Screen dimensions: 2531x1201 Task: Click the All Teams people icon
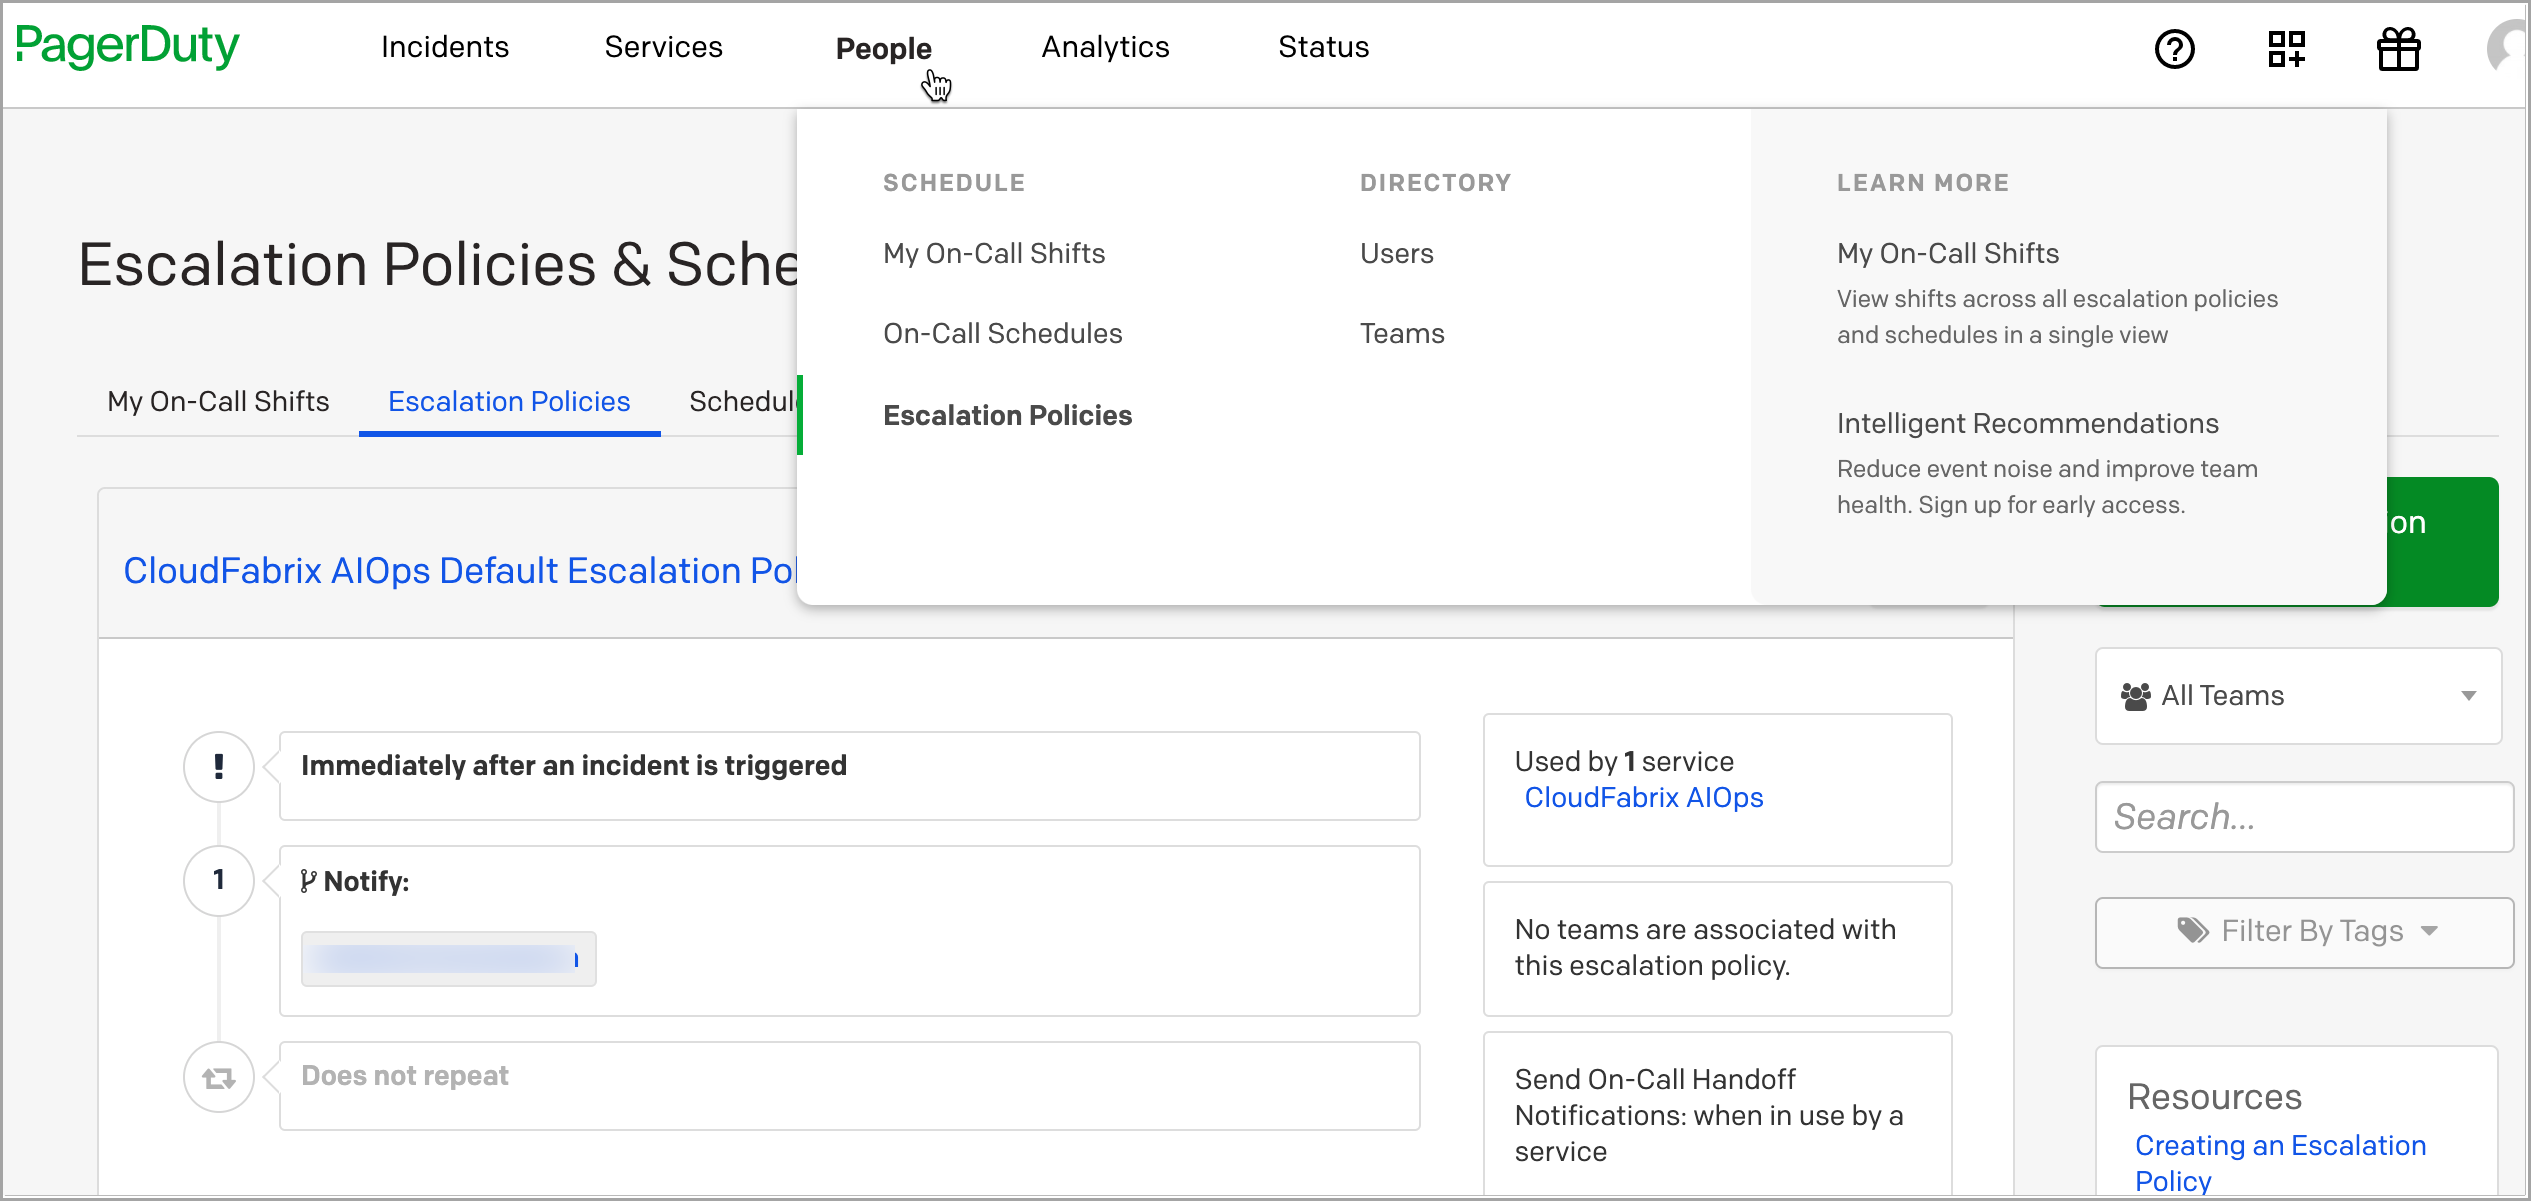tap(2135, 696)
